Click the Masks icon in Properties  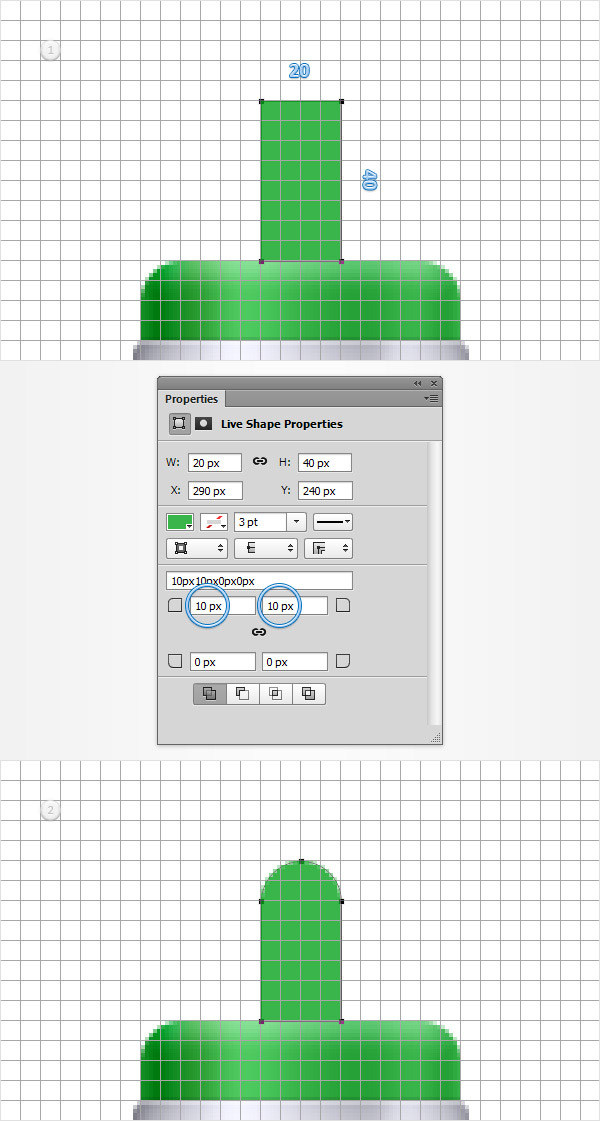(x=203, y=423)
